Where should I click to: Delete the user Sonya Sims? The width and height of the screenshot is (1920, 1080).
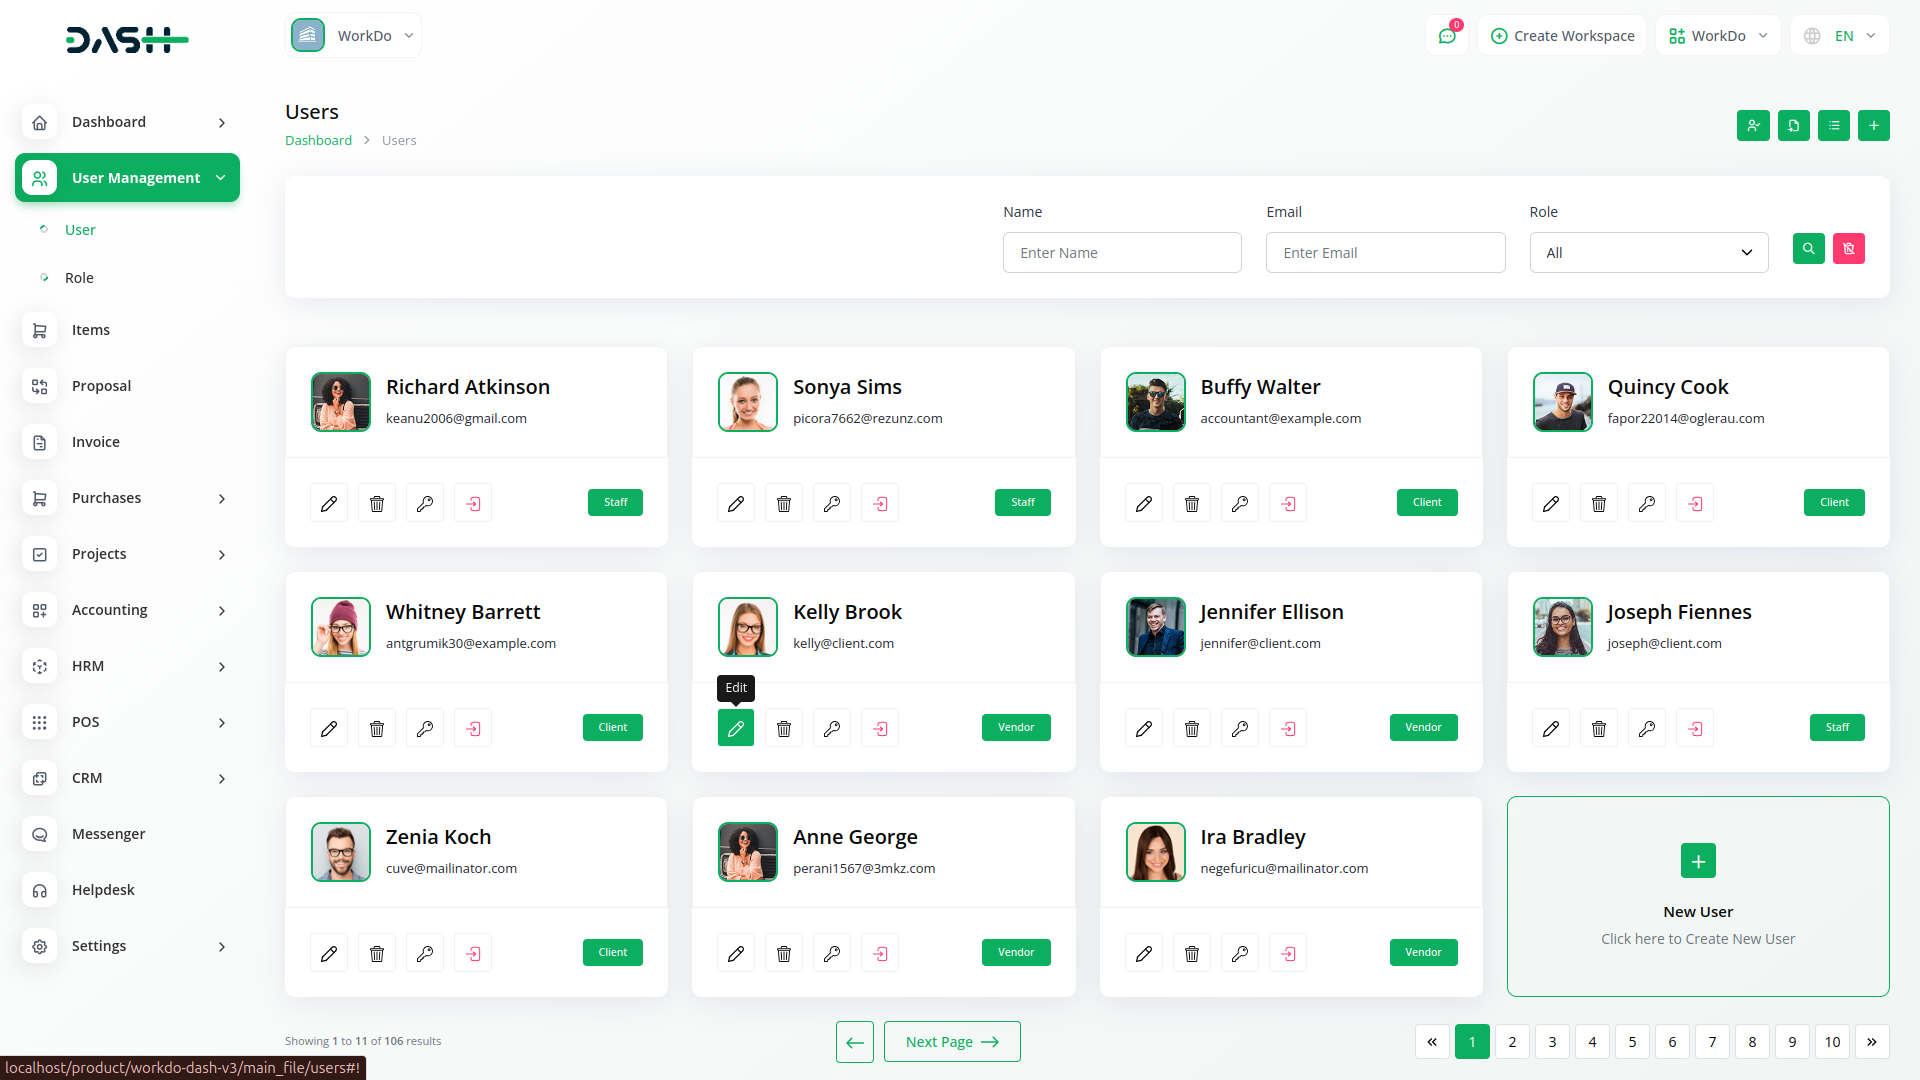pyautogui.click(x=783, y=503)
